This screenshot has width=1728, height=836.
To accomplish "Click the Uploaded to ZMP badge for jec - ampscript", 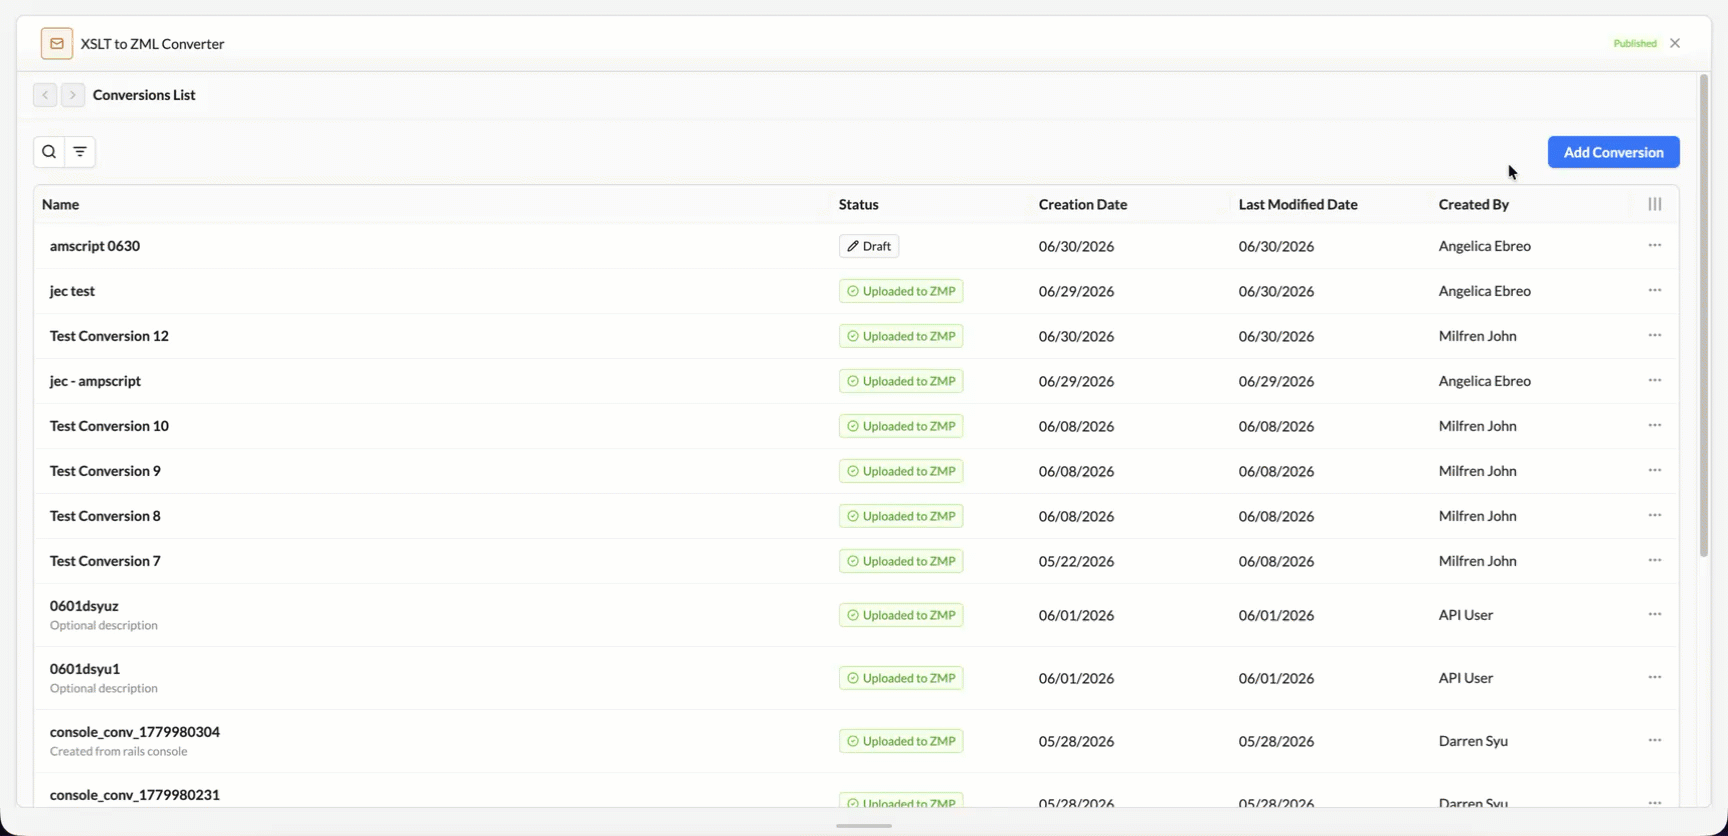I will tap(901, 381).
